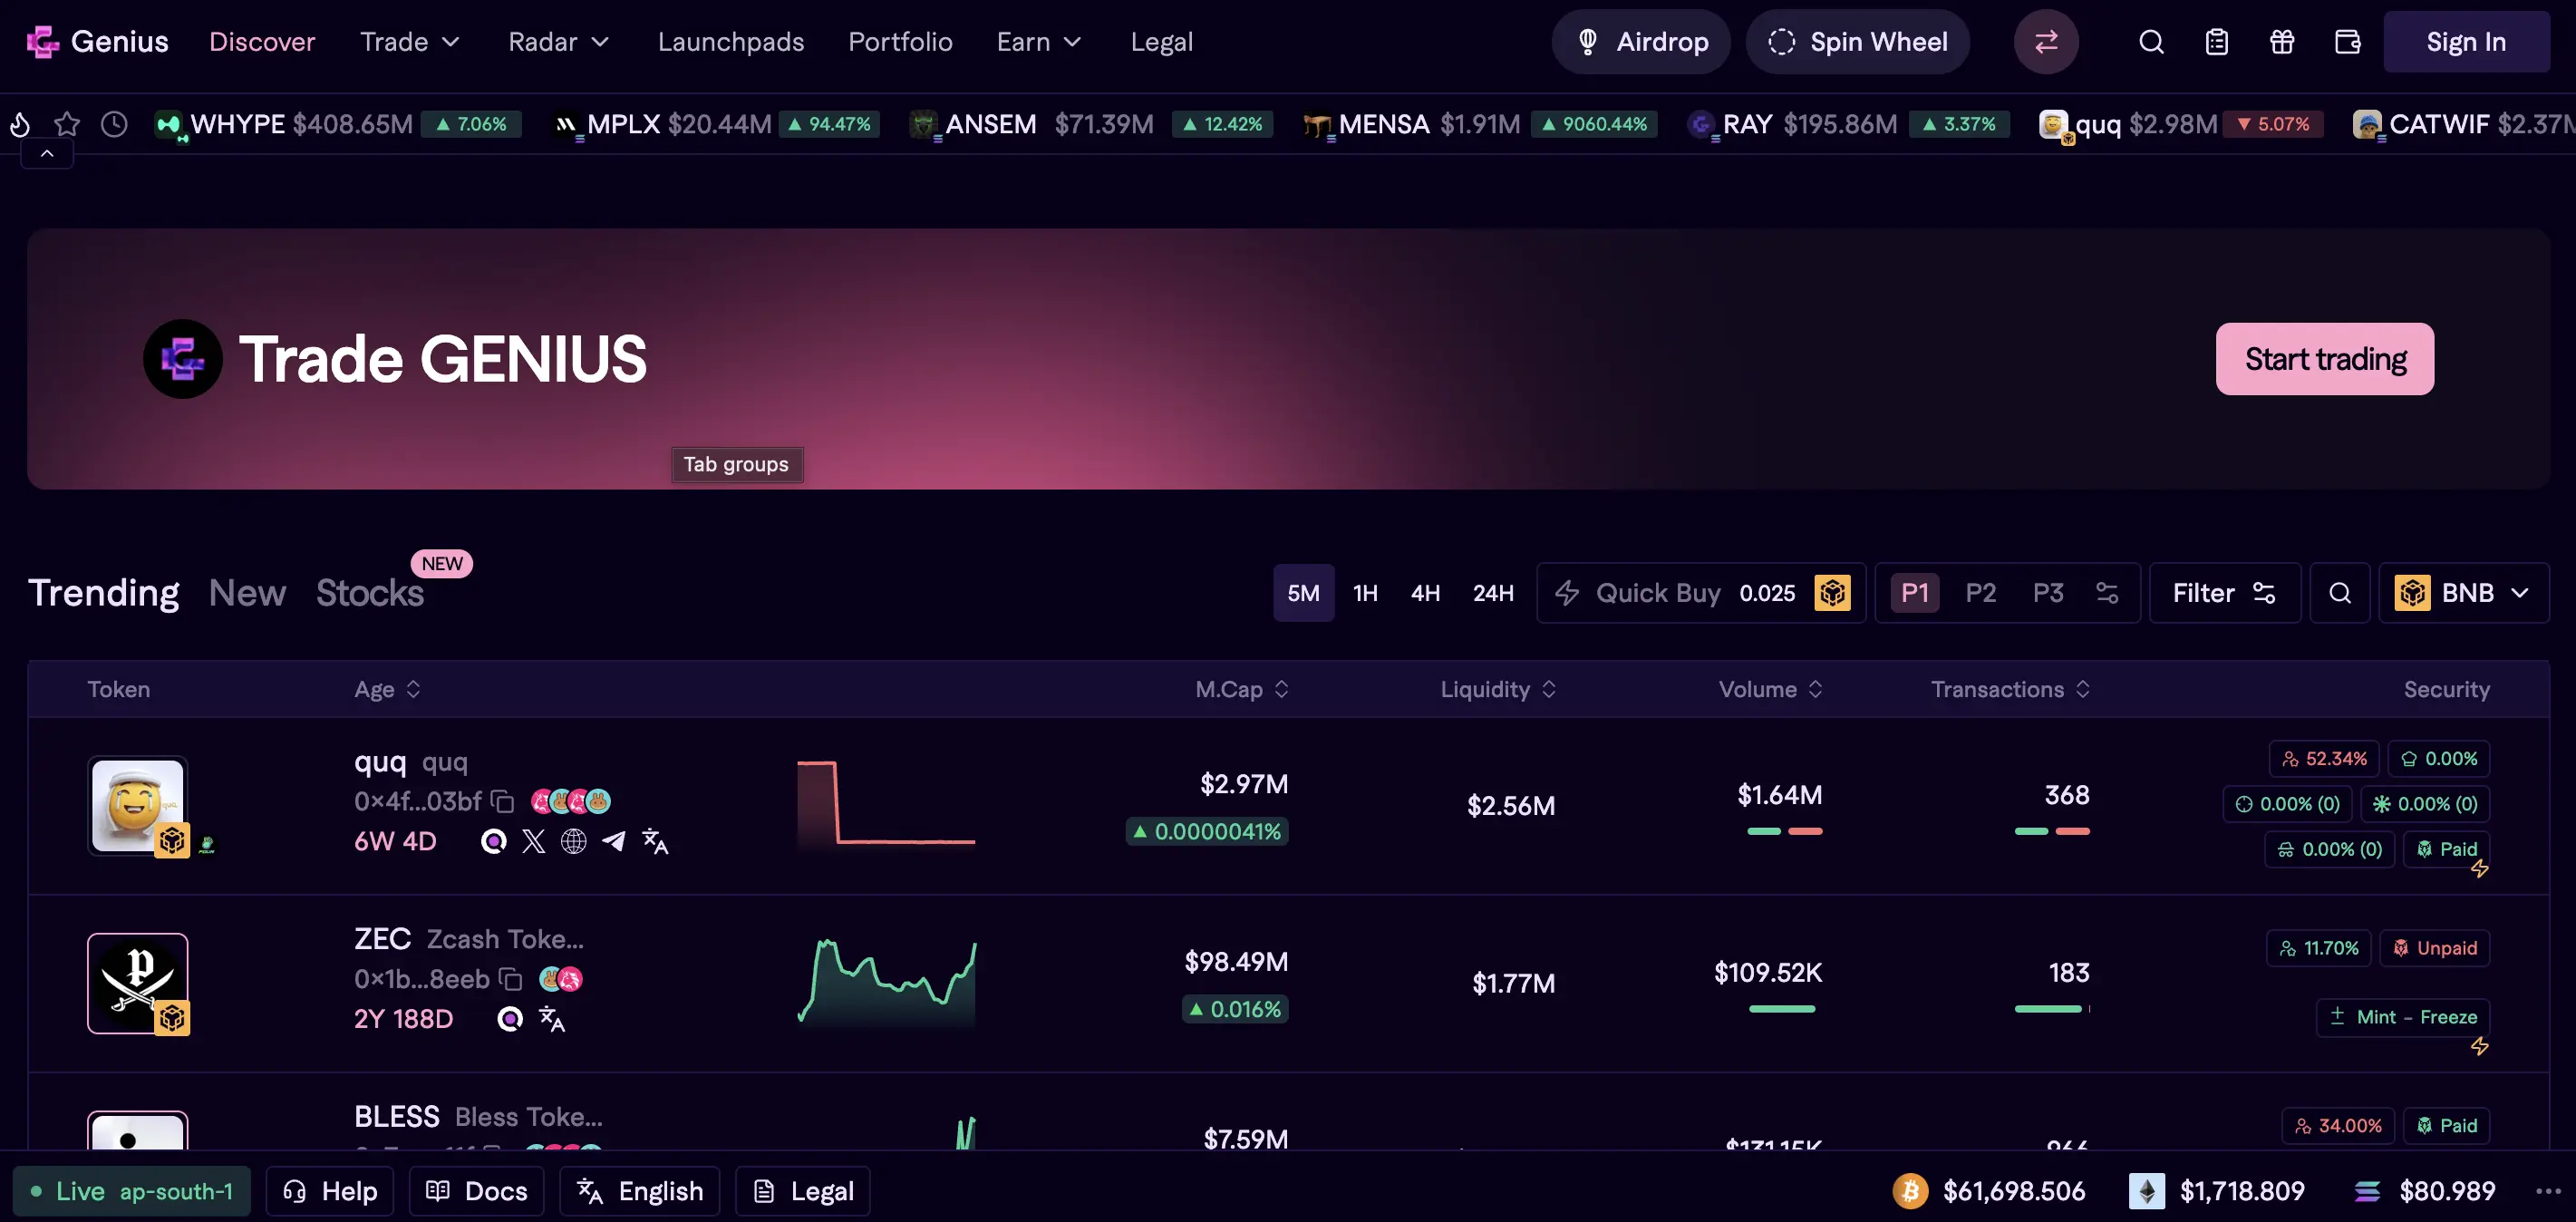Open the wallet icon in header
This screenshot has width=2576, height=1222.
[x=2347, y=42]
